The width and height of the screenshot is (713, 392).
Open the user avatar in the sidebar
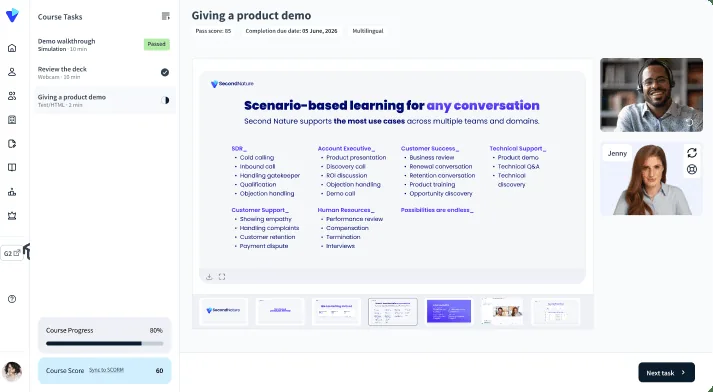pos(12,372)
